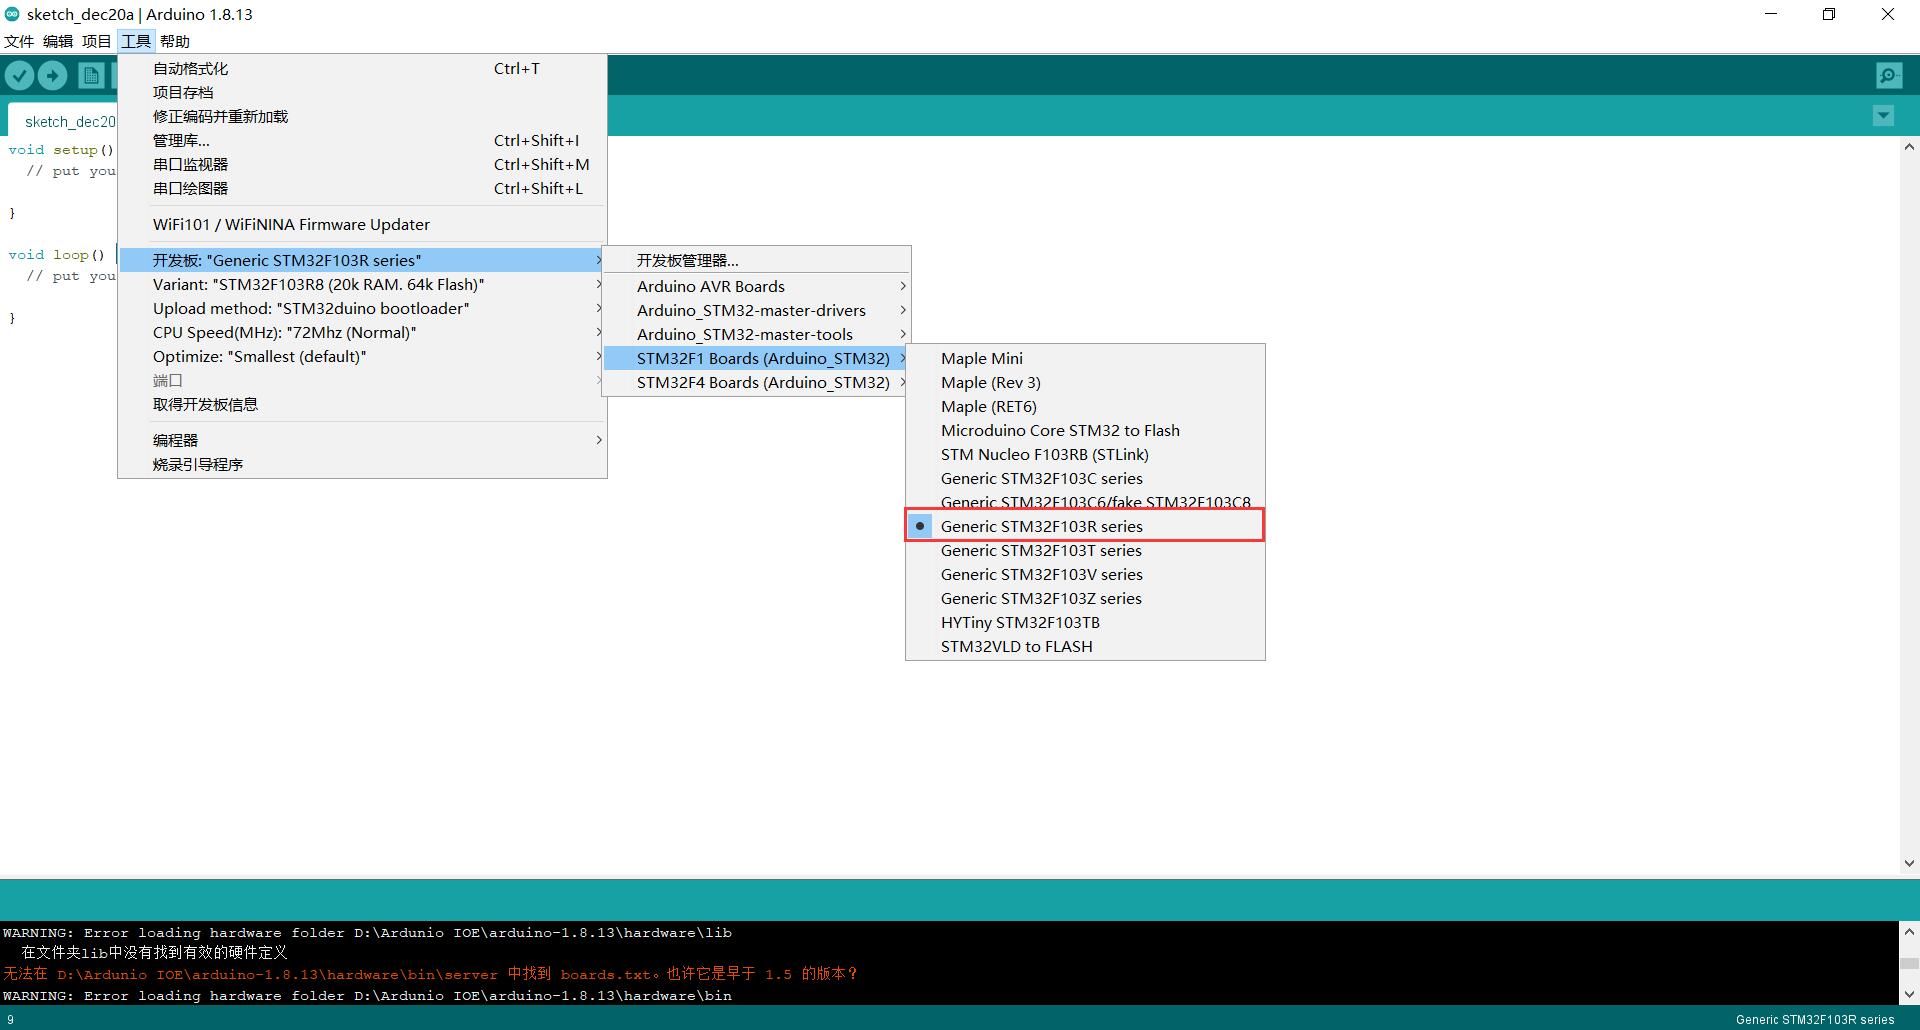Expand the Upload method submenu
The image size is (1920, 1030).
[x=362, y=308]
